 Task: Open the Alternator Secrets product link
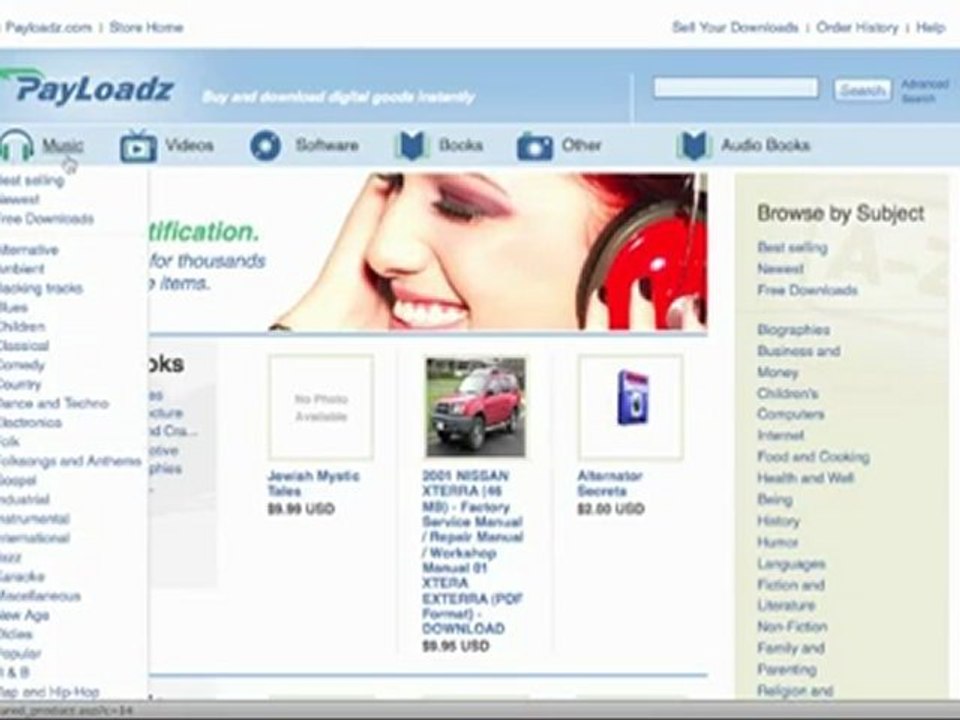(610, 484)
